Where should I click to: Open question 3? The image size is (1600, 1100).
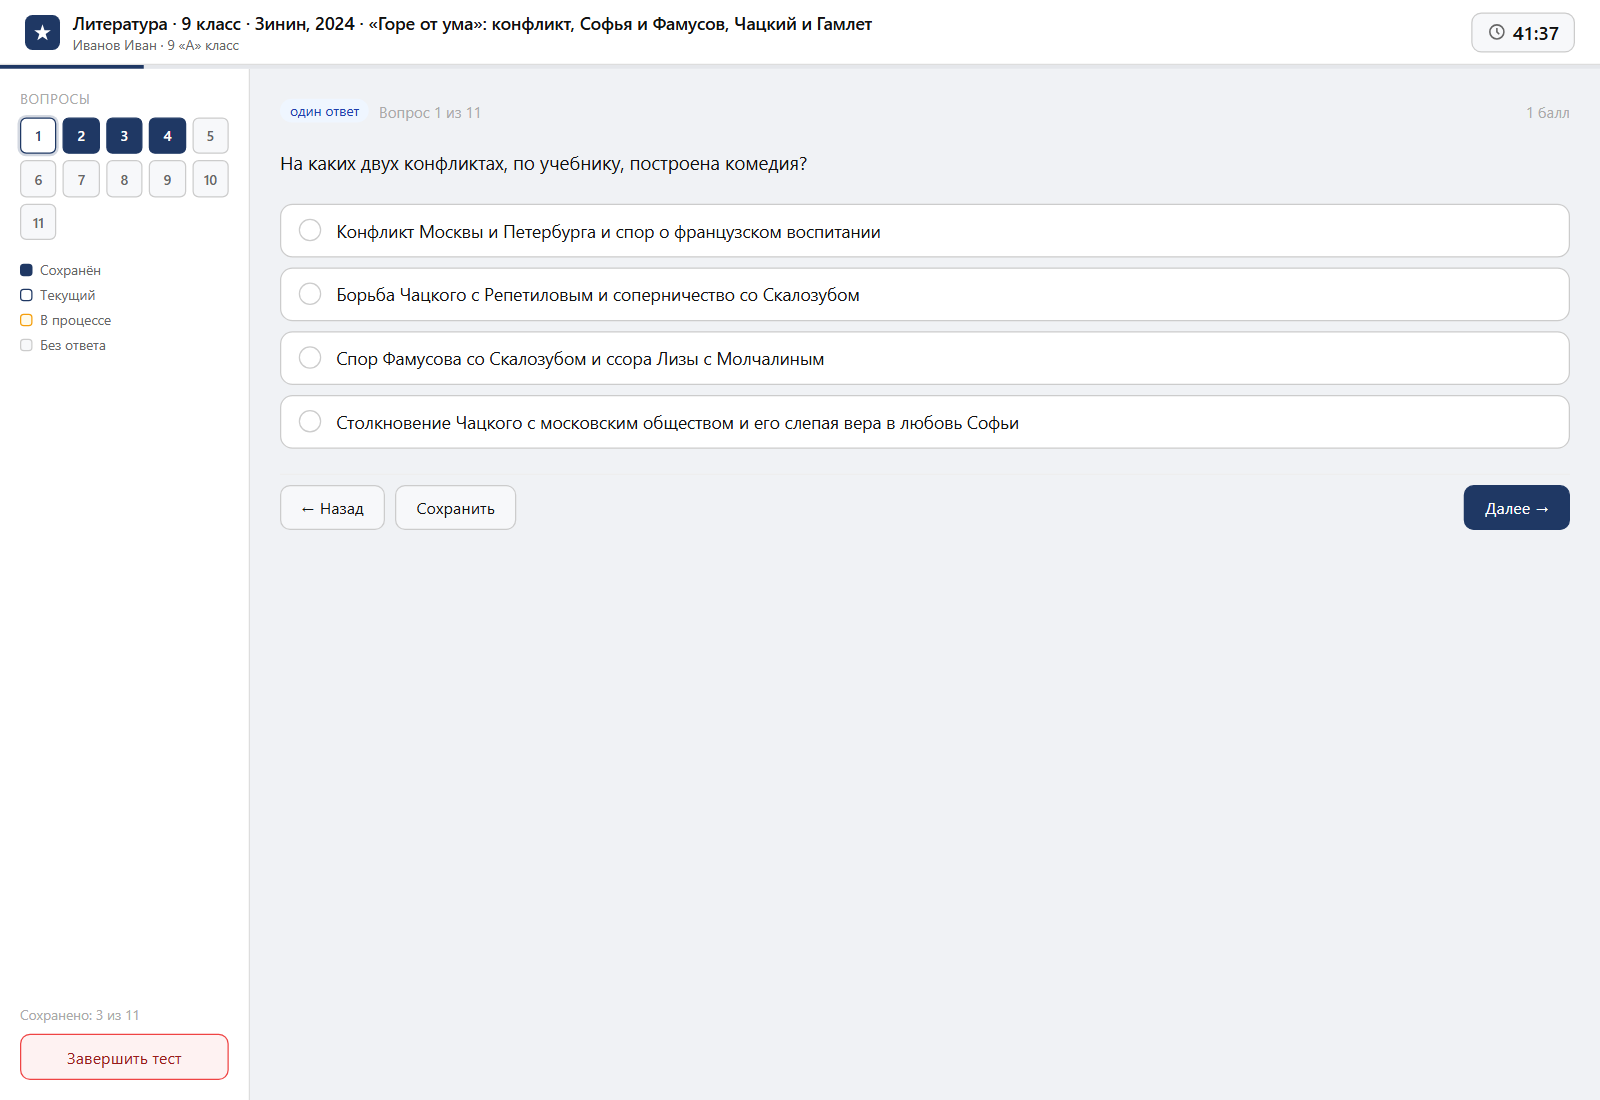124,136
